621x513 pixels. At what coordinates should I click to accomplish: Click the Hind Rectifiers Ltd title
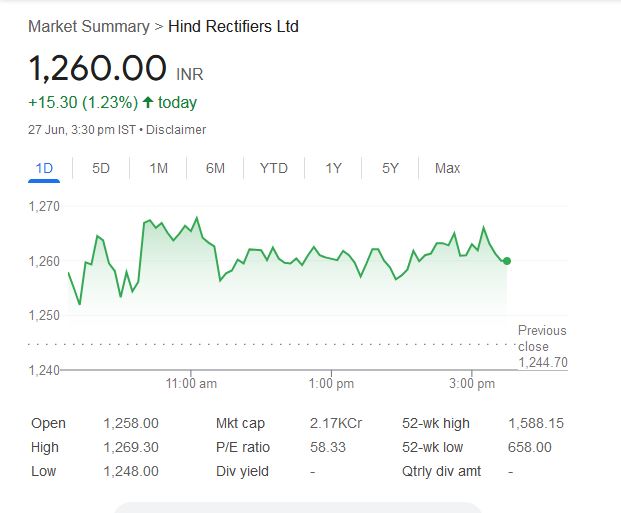coord(233,26)
